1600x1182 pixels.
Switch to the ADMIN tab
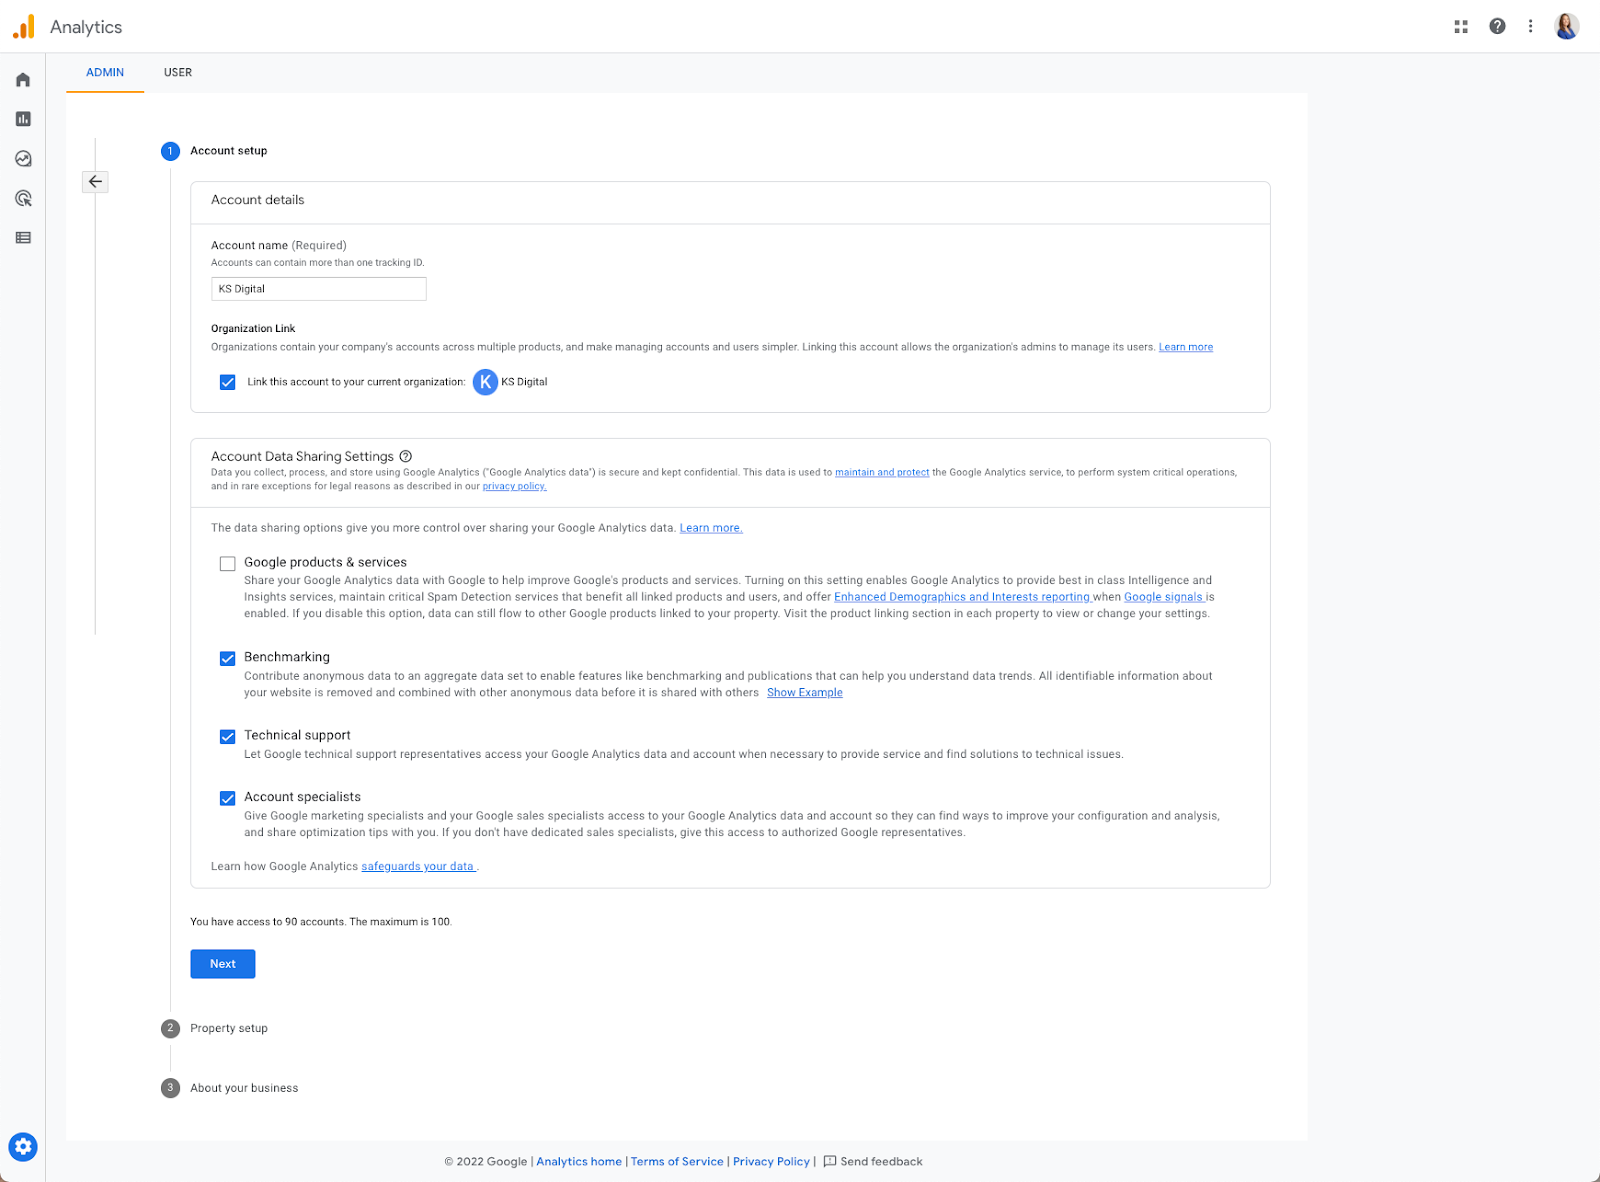(105, 72)
